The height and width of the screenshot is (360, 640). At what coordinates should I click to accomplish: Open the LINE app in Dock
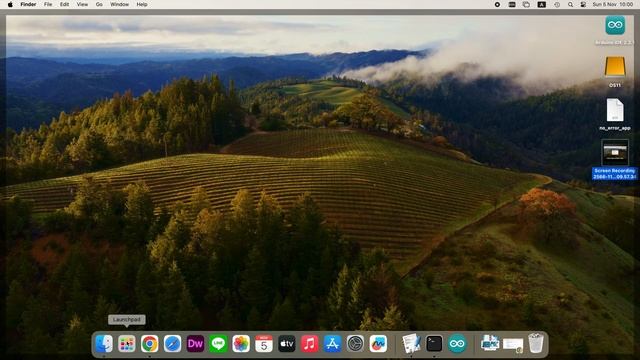pyautogui.click(x=218, y=344)
